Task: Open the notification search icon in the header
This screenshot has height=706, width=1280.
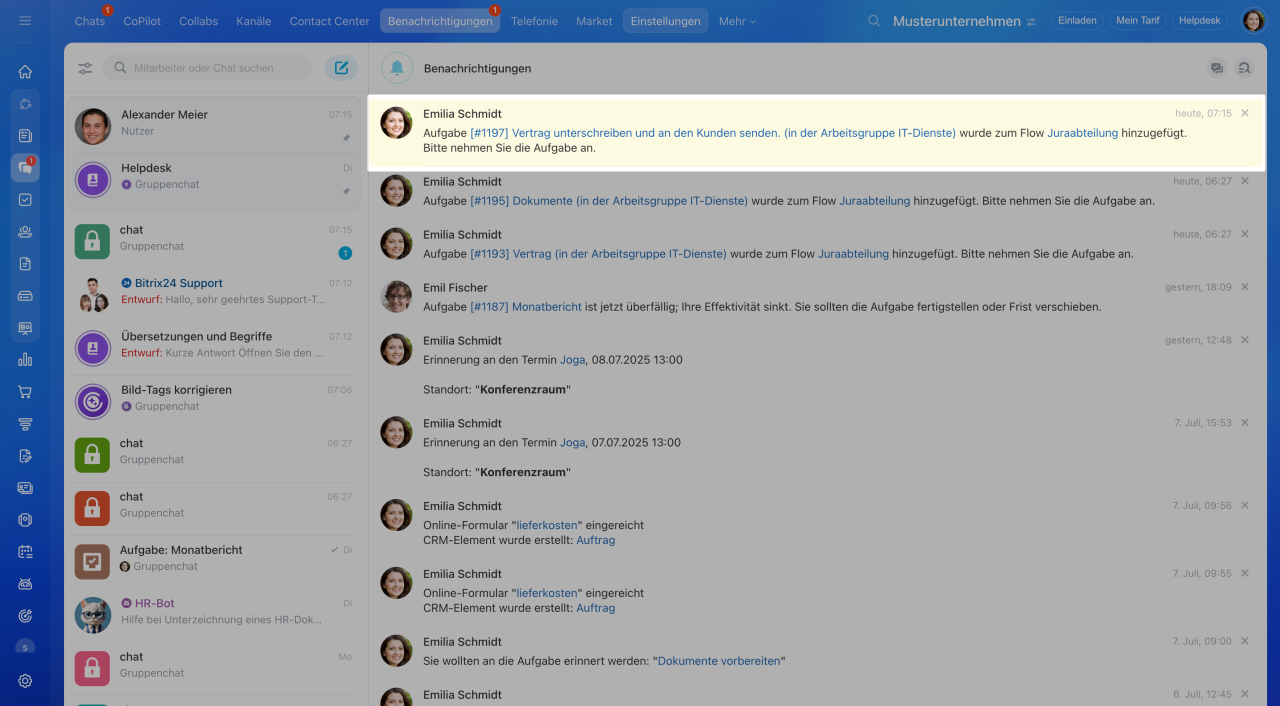Action: 1244,68
